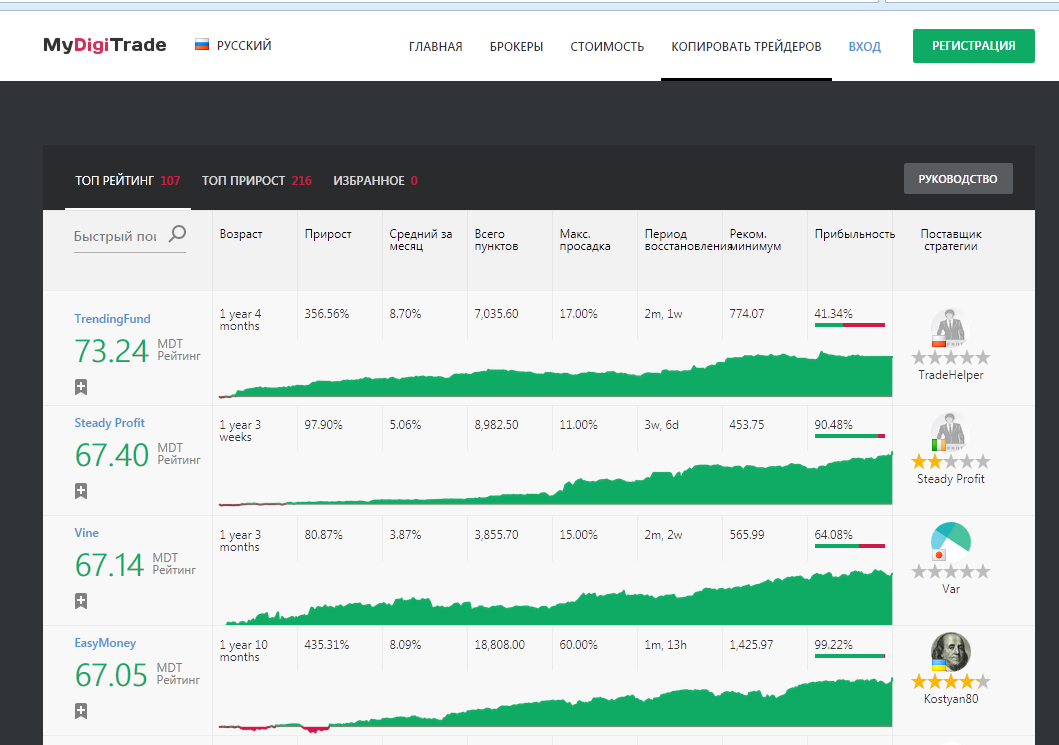Click the MyDigiTrade logo

(105, 45)
